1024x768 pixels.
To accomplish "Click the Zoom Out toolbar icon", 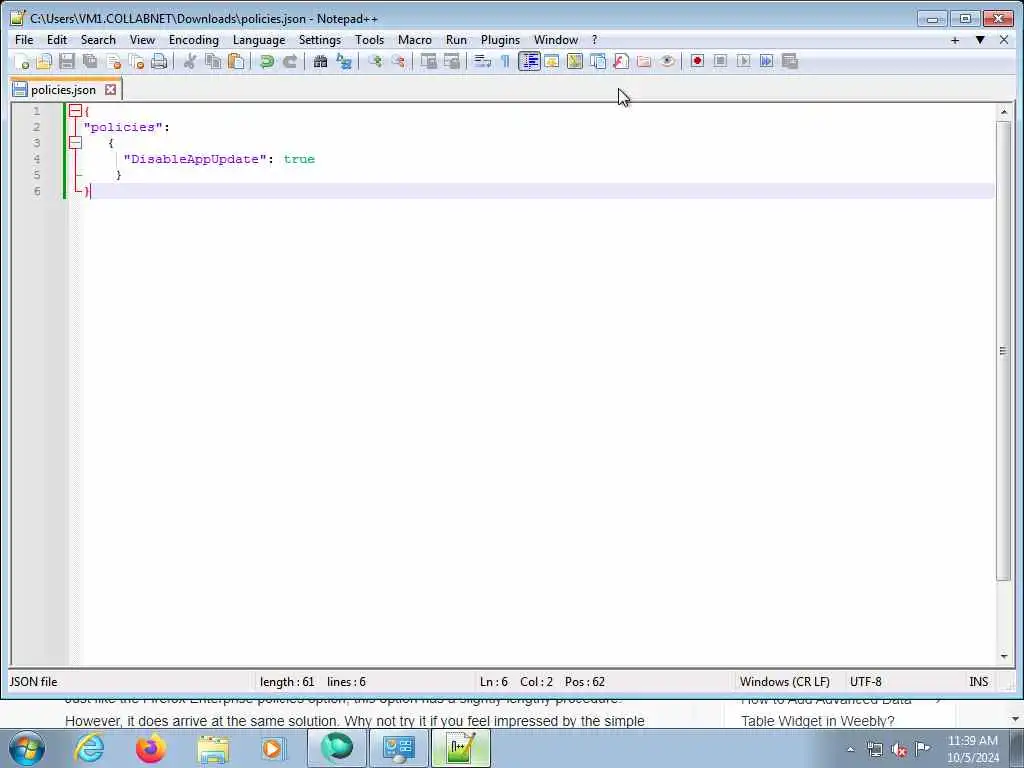I will (x=398, y=61).
